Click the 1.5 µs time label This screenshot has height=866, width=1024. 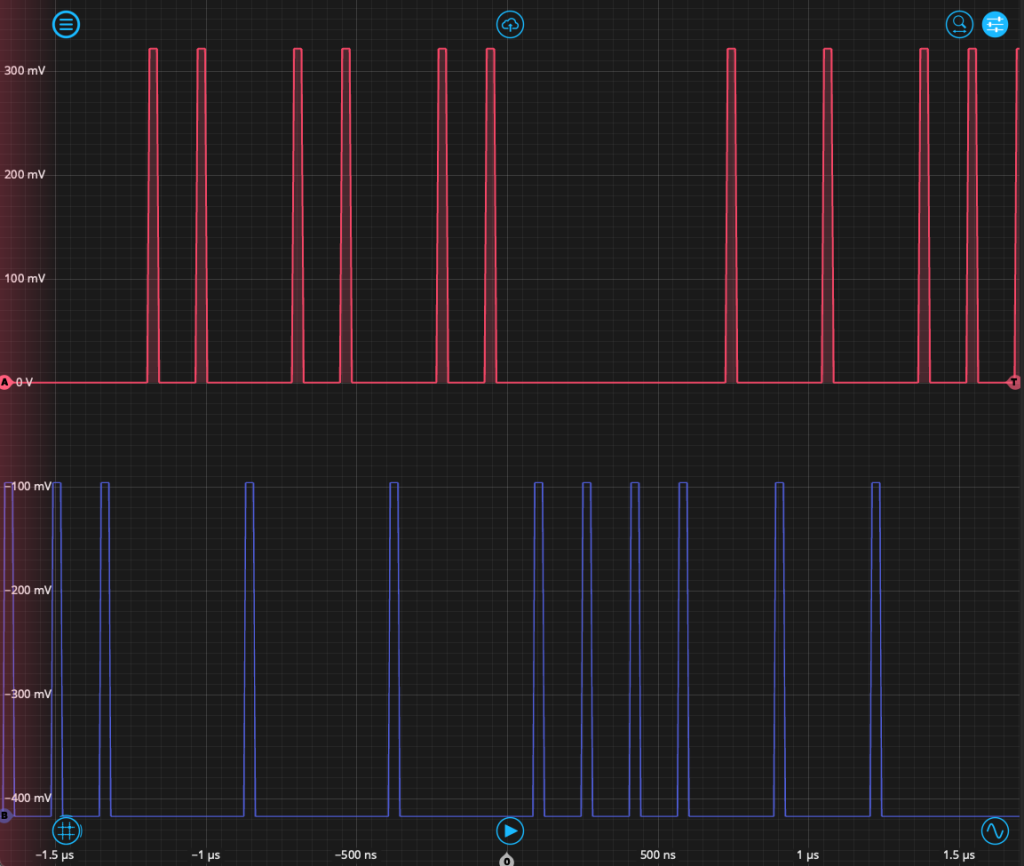click(958, 856)
